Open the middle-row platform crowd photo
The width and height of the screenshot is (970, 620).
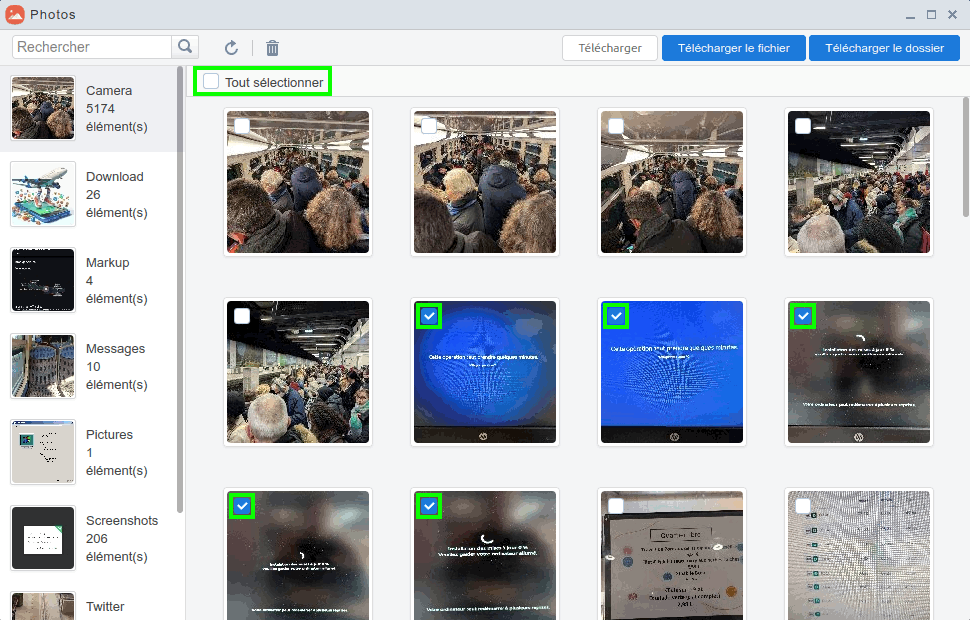298,372
